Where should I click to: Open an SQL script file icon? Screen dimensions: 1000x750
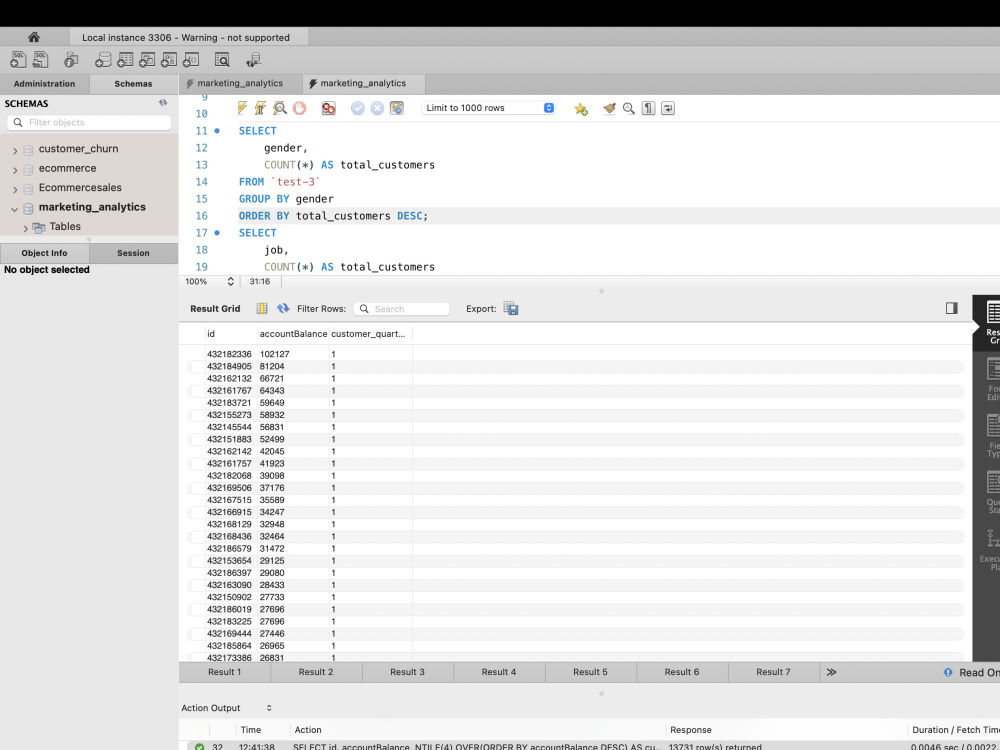41,60
